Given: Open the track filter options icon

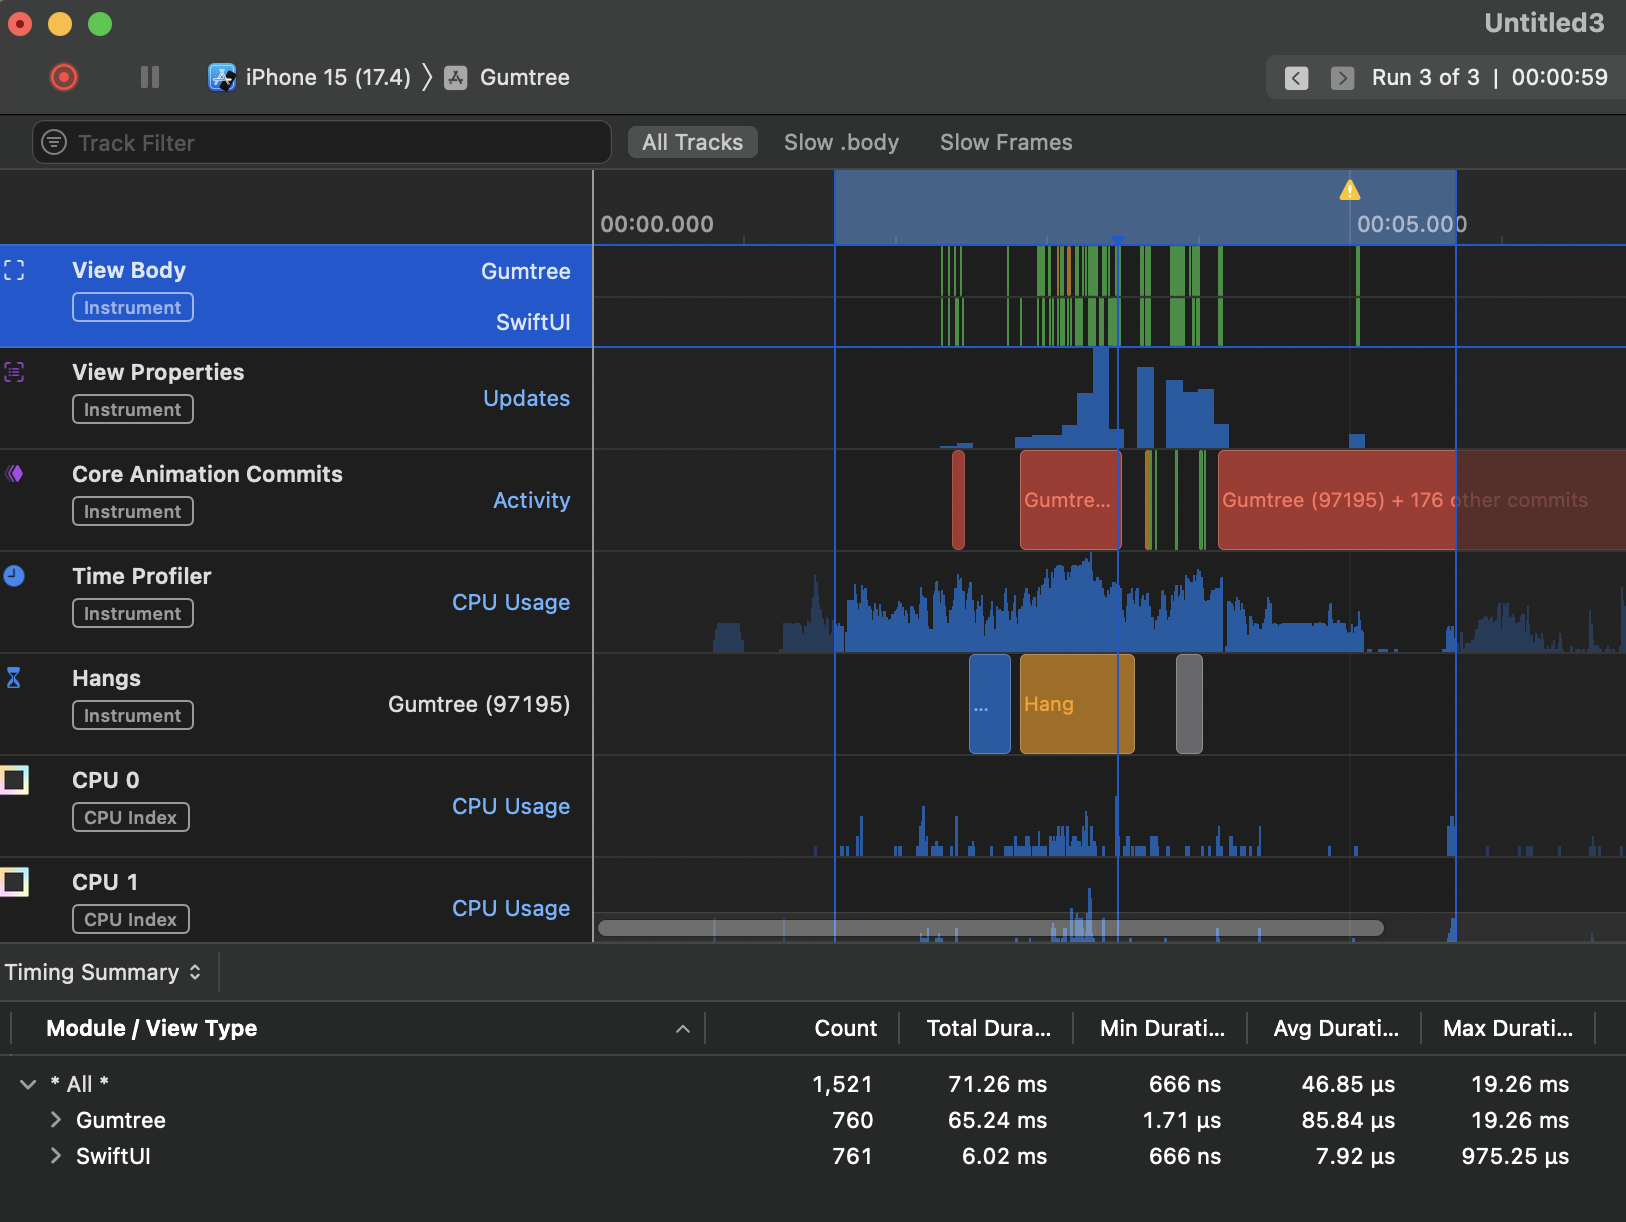Looking at the screenshot, I should [54, 142].
